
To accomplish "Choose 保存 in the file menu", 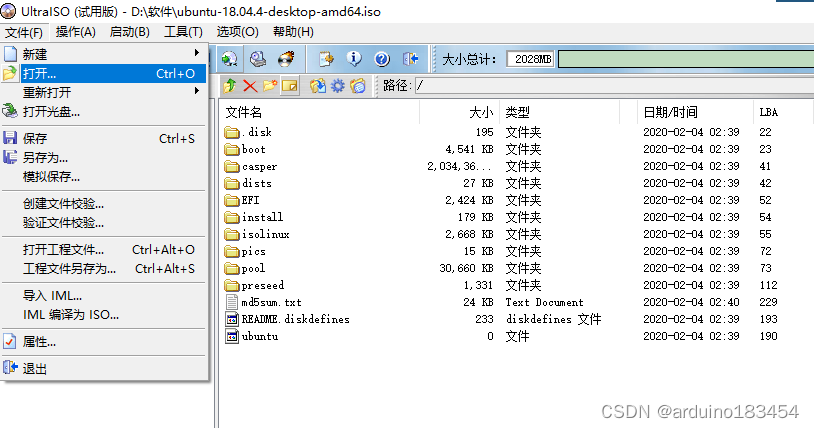I will (x=104, y=139).
